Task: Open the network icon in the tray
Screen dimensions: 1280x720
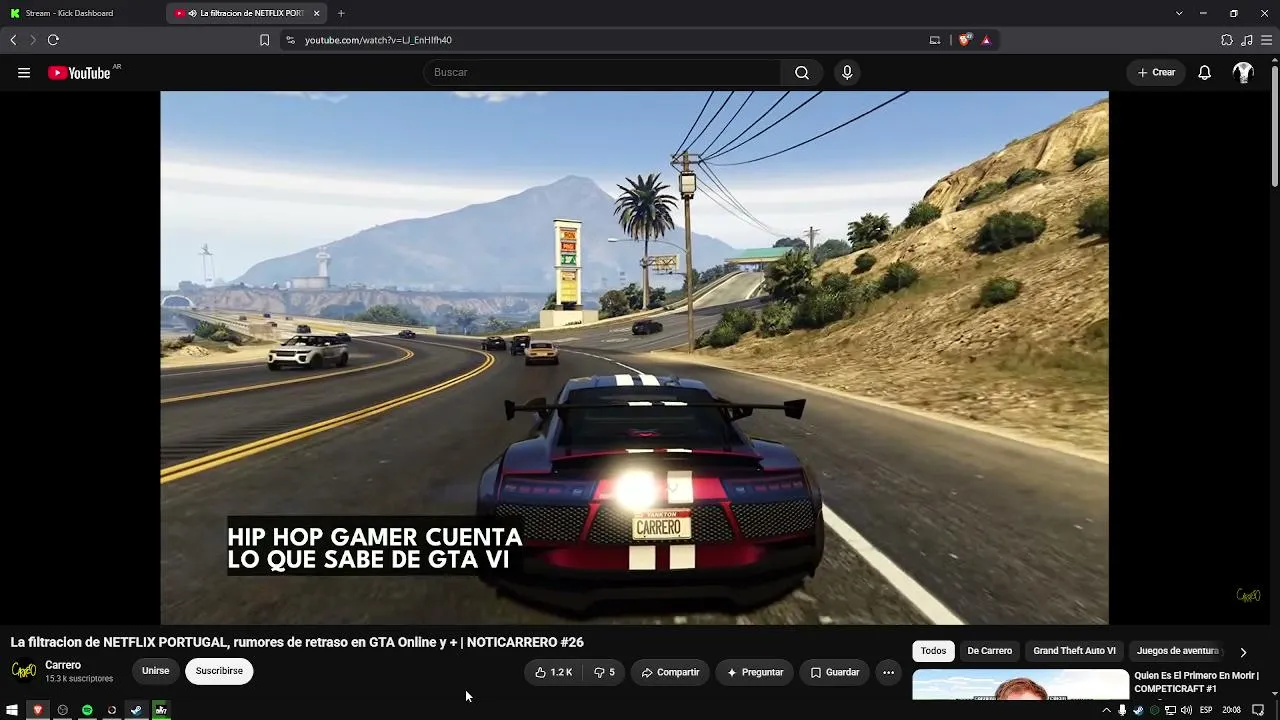Action: click(1170, 710)
